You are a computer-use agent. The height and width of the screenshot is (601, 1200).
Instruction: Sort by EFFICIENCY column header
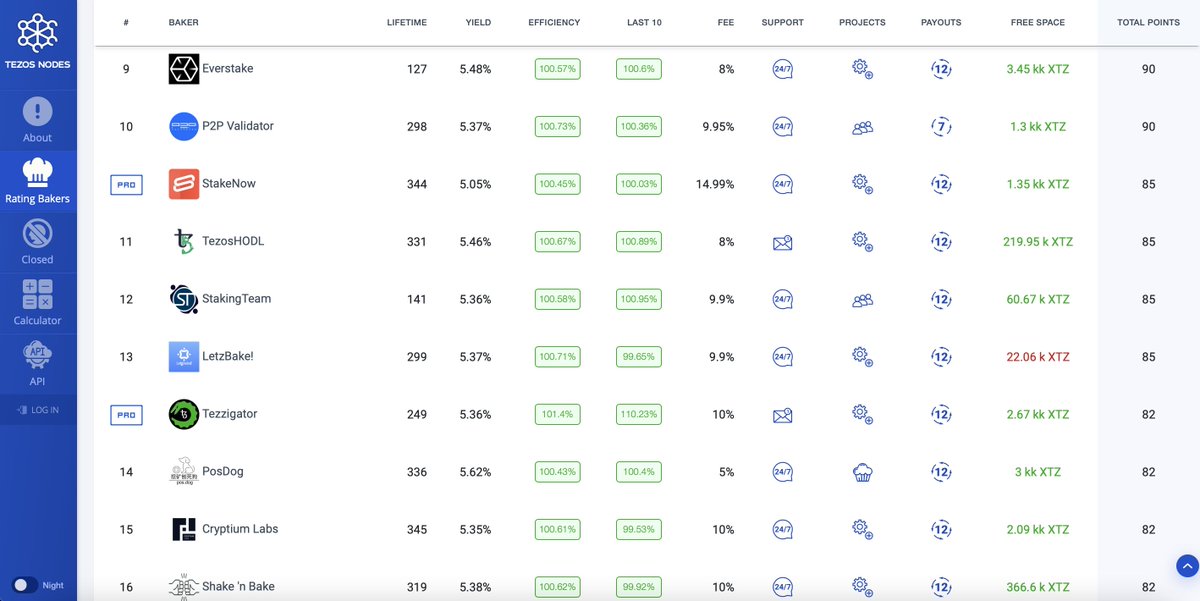(x=554, y=22)
